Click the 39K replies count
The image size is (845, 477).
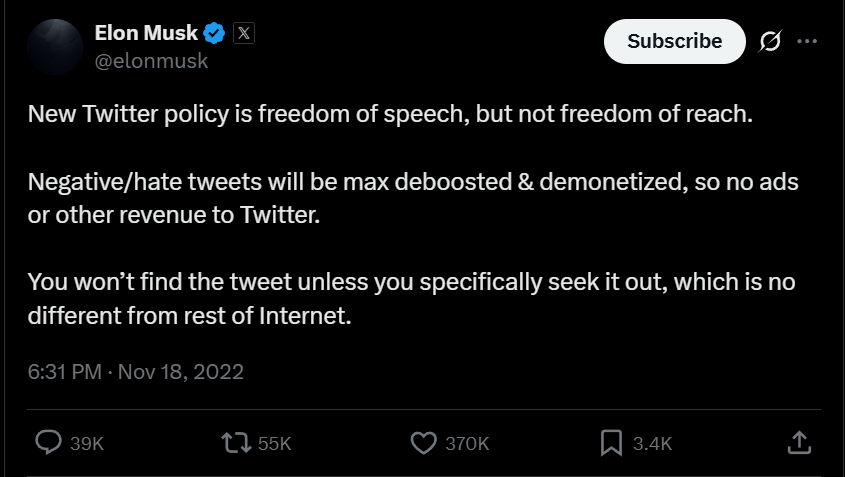tap(87, 444)
